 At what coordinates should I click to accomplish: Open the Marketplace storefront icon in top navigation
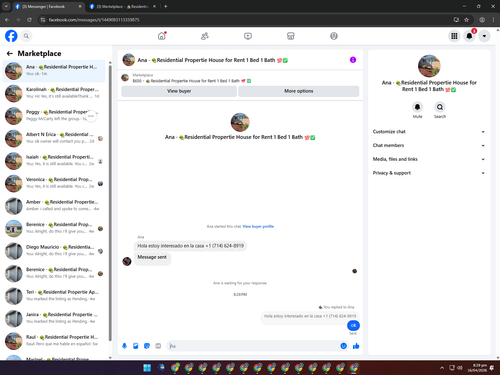point(291,36)
